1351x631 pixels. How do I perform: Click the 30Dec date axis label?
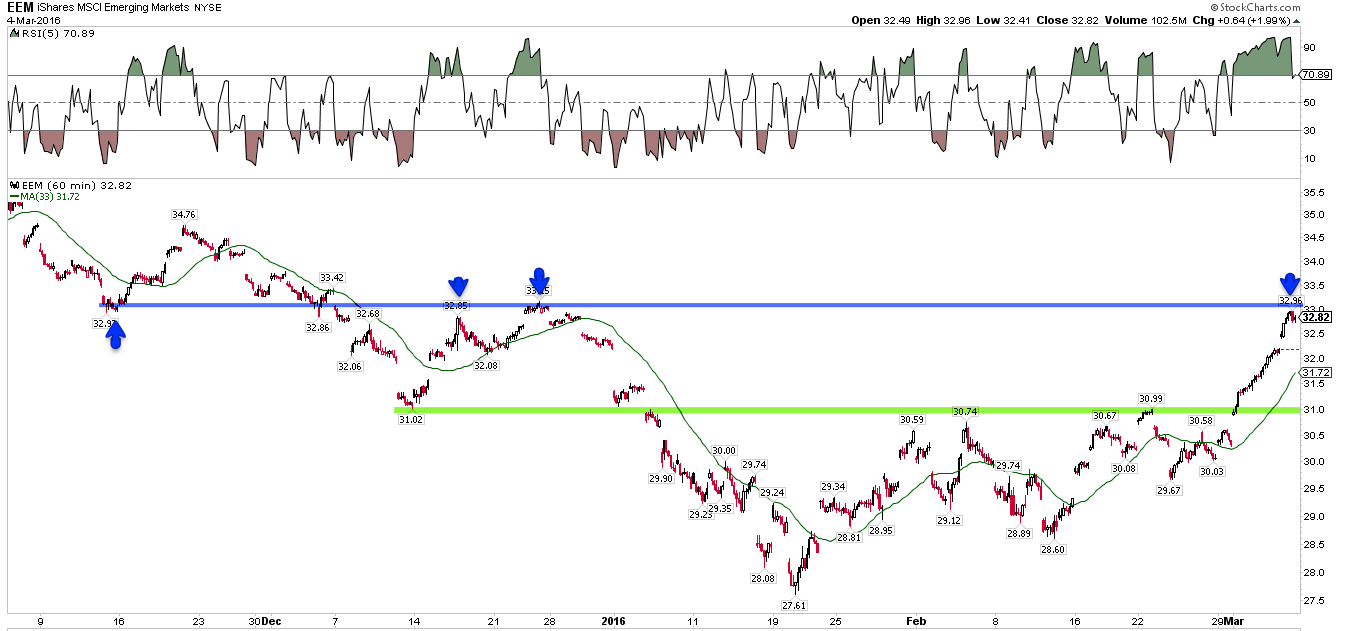click(x=264, y=621)
